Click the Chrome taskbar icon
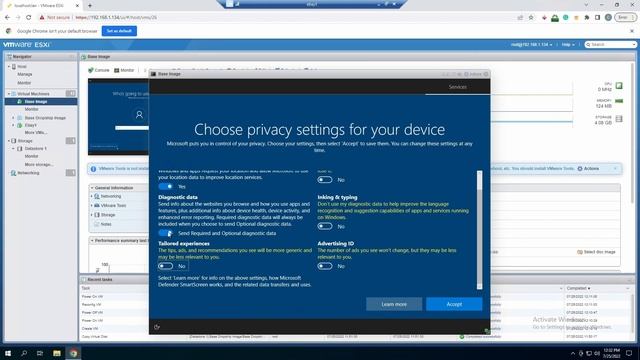The image size is (640, 360). coord(73,353)
